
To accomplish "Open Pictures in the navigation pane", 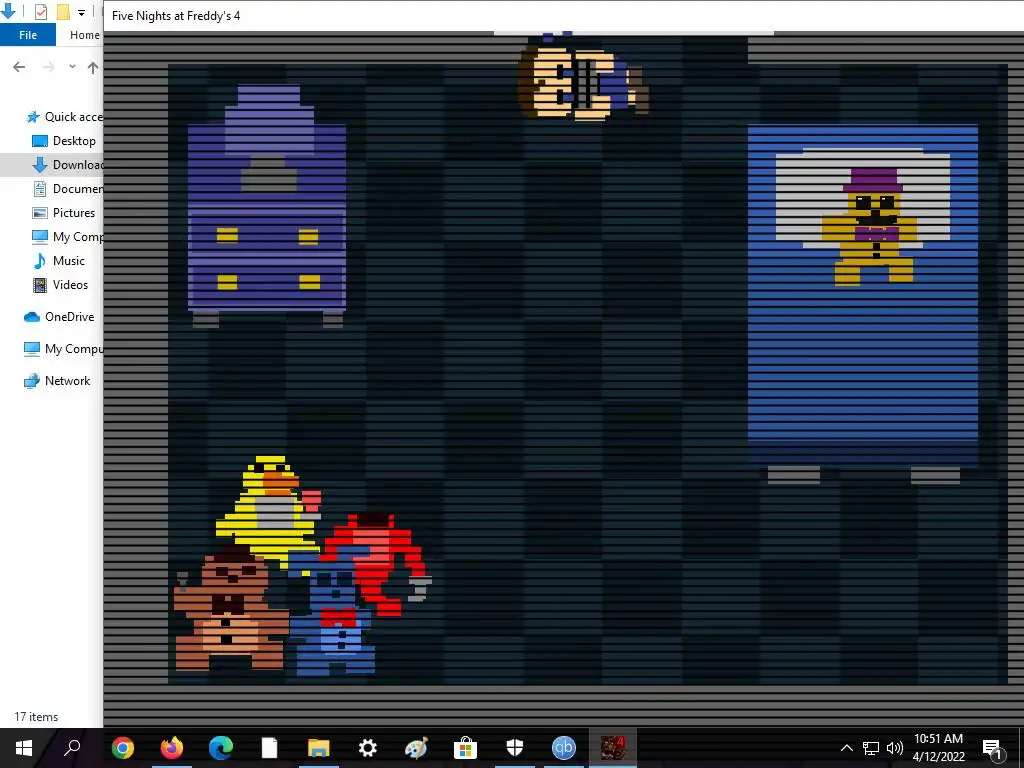I will coord(64,213).
